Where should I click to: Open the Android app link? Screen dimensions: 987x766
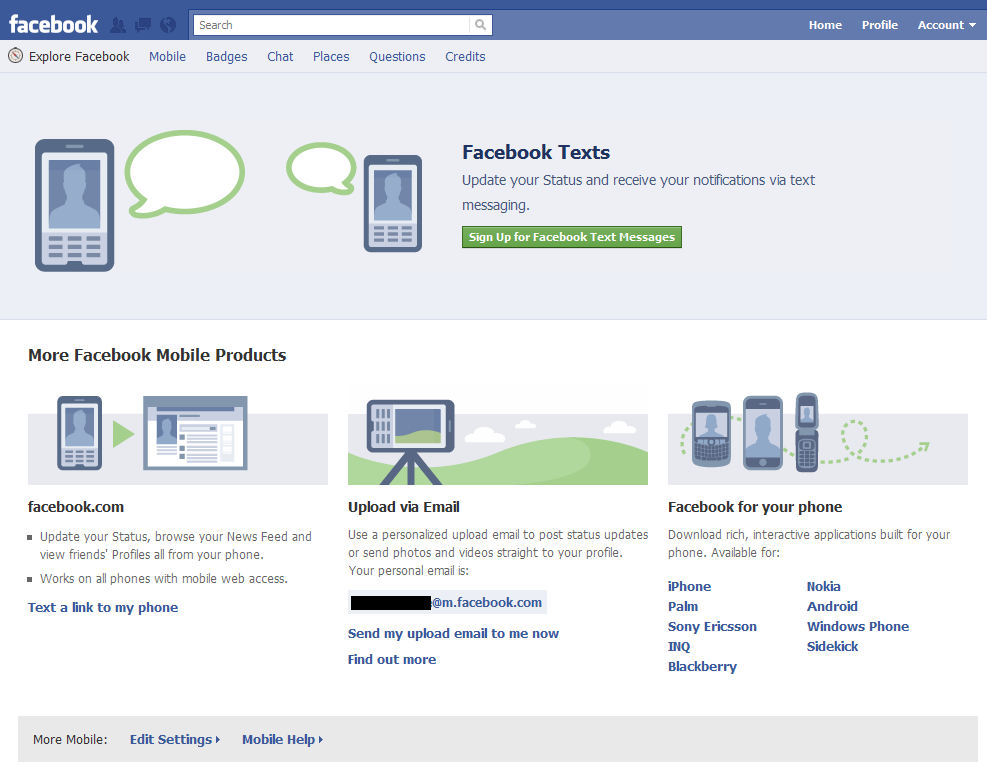tap(832, 606)
